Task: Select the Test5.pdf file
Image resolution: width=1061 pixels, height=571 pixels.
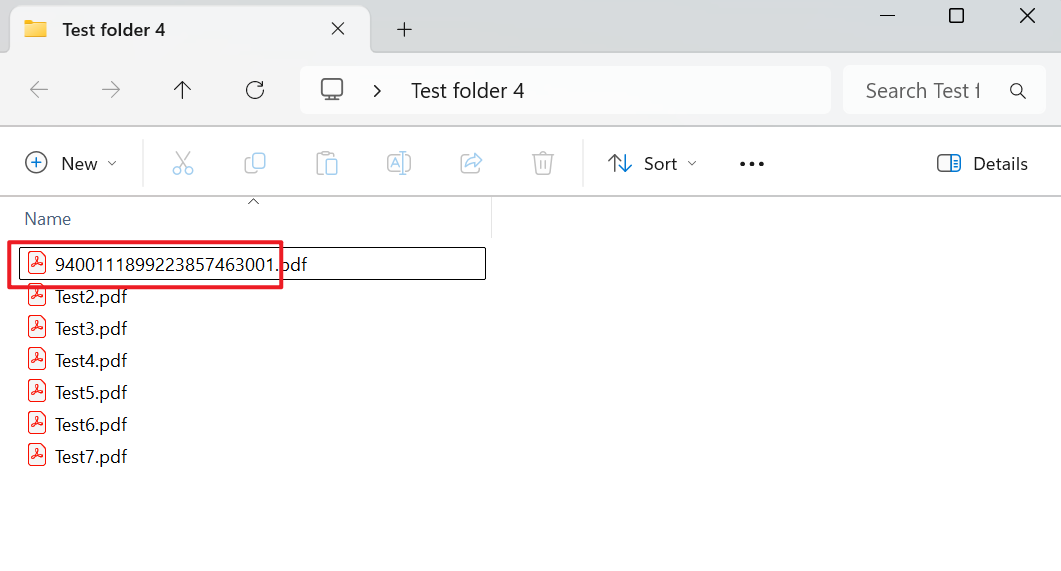Action: point(90,393)
